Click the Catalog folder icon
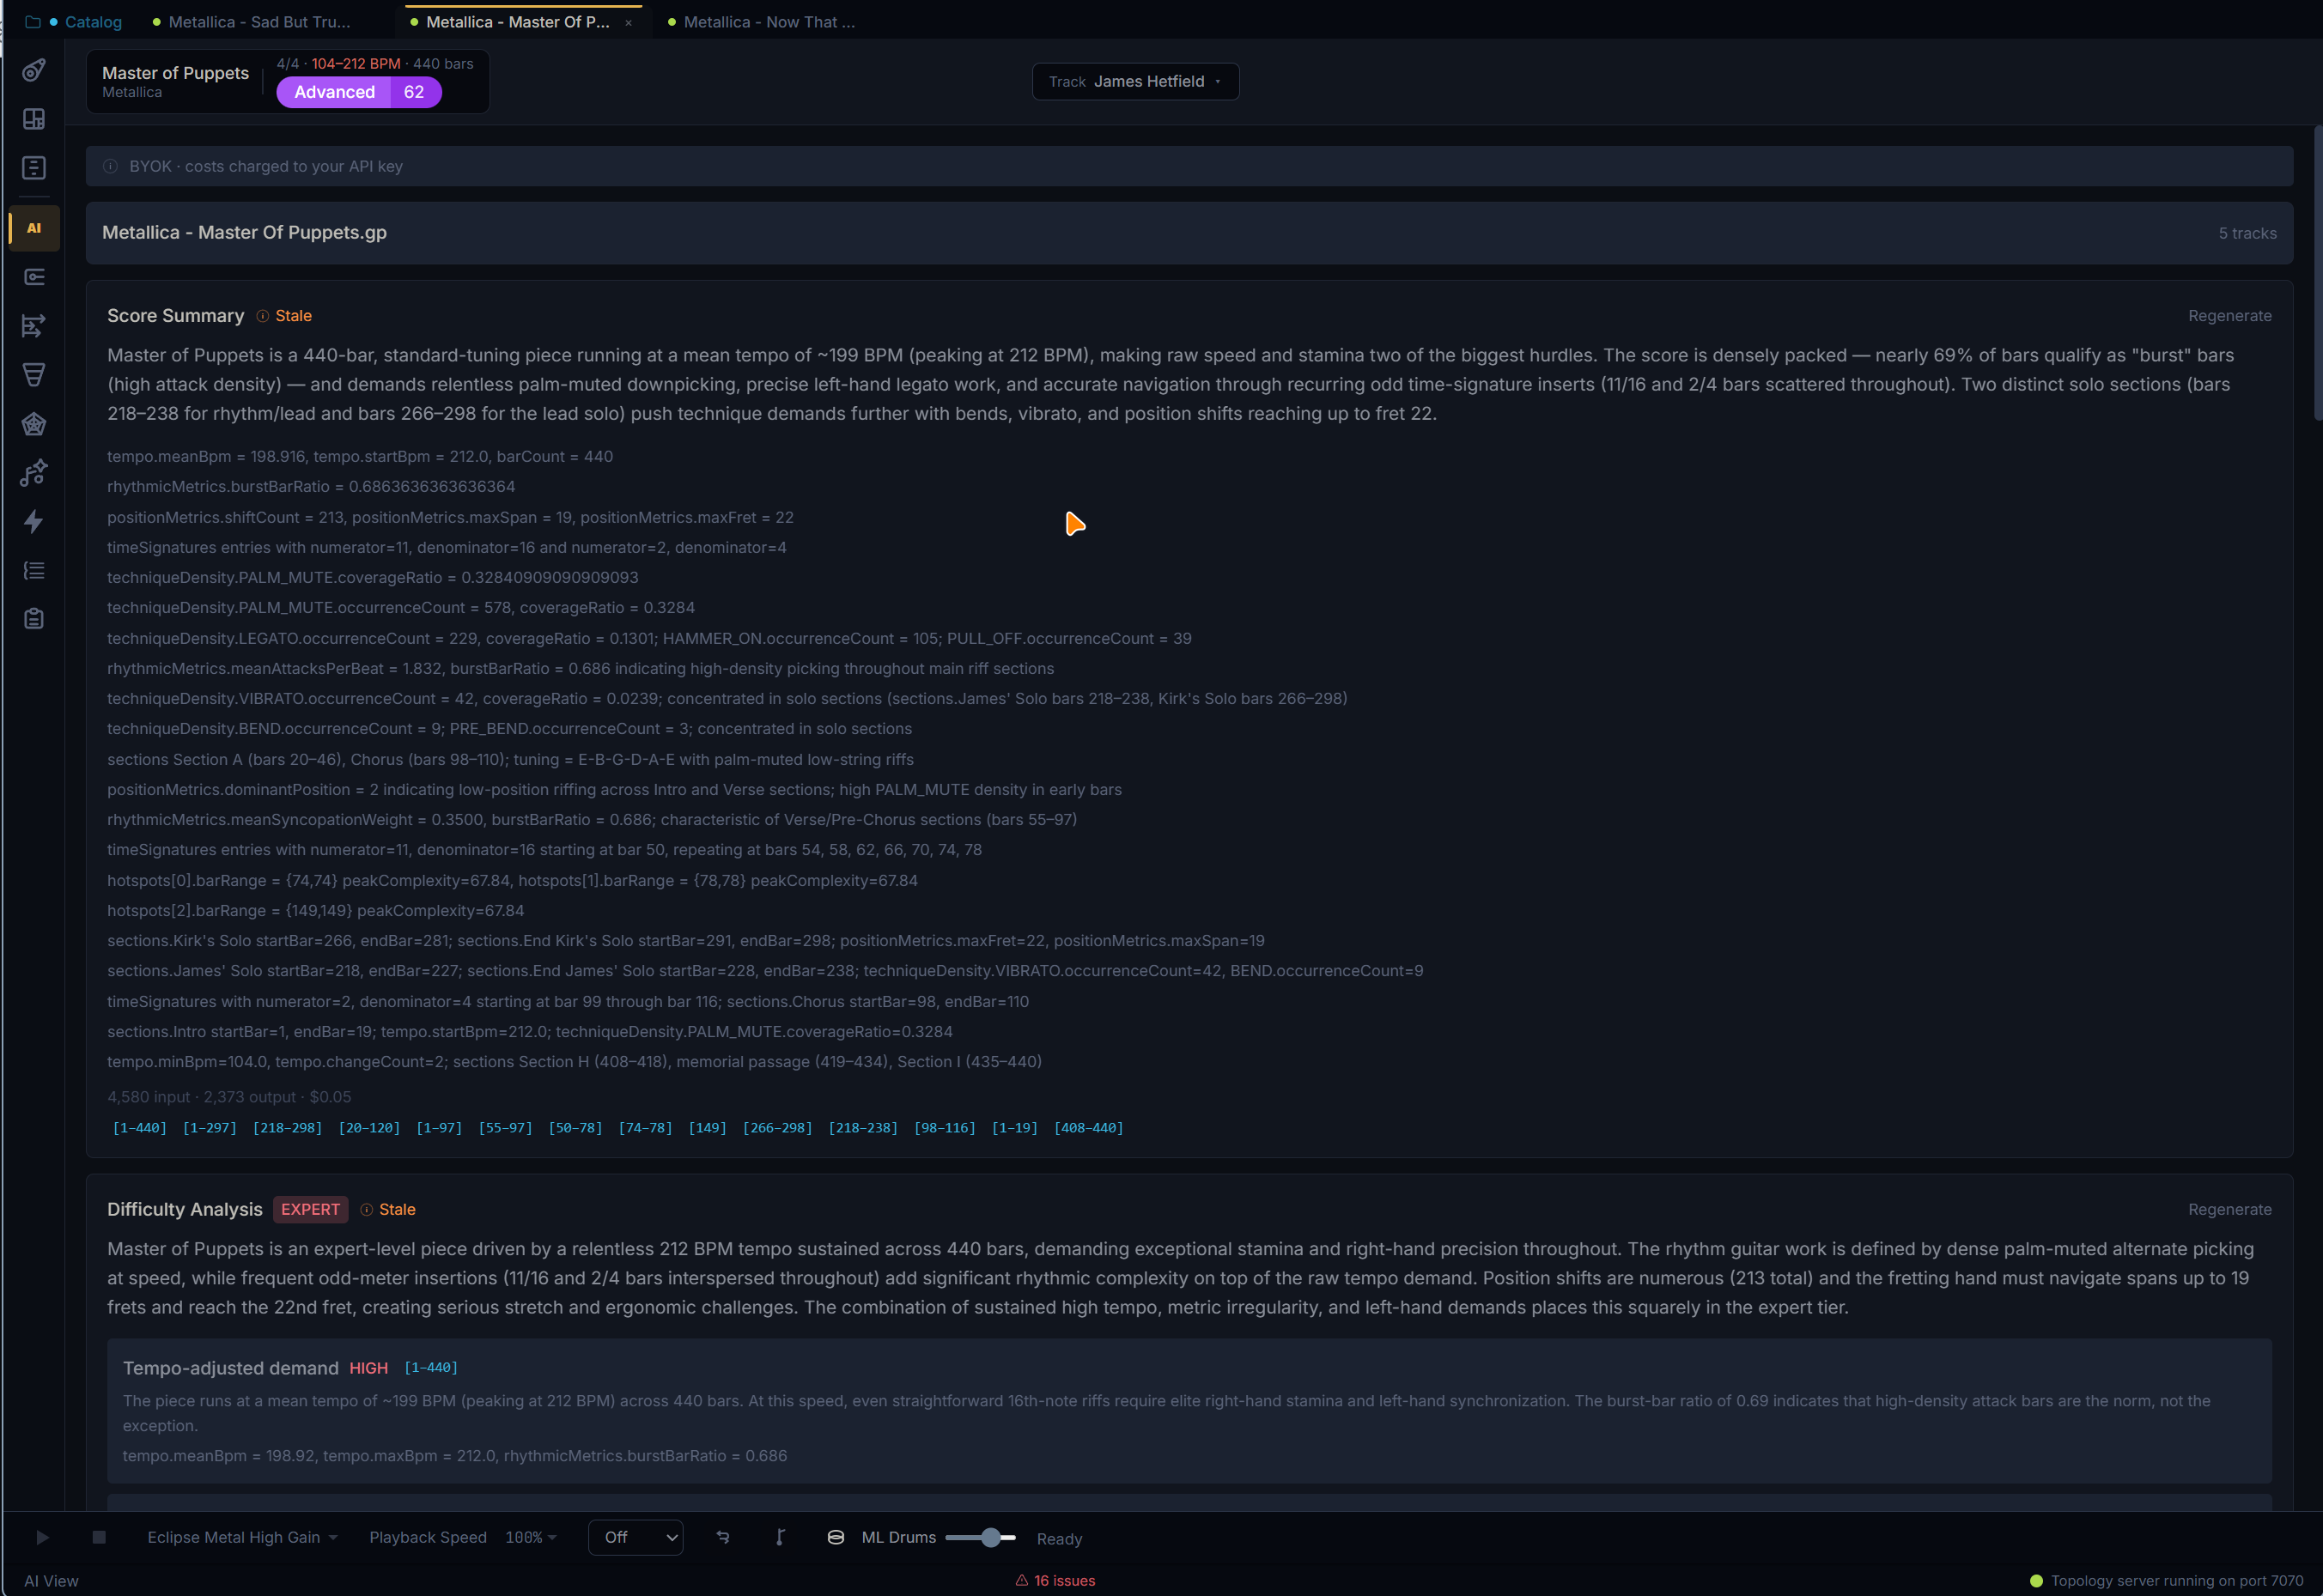This screenshot has height=1596, width=2323. (x=32, y=22)
